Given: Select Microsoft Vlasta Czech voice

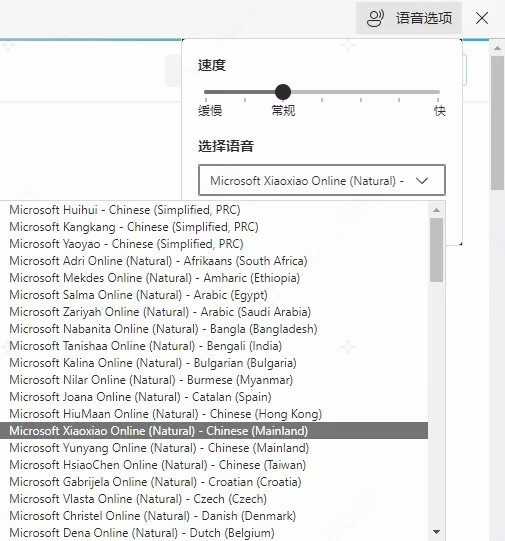Looking at the screenshot, I should [214, 499].
